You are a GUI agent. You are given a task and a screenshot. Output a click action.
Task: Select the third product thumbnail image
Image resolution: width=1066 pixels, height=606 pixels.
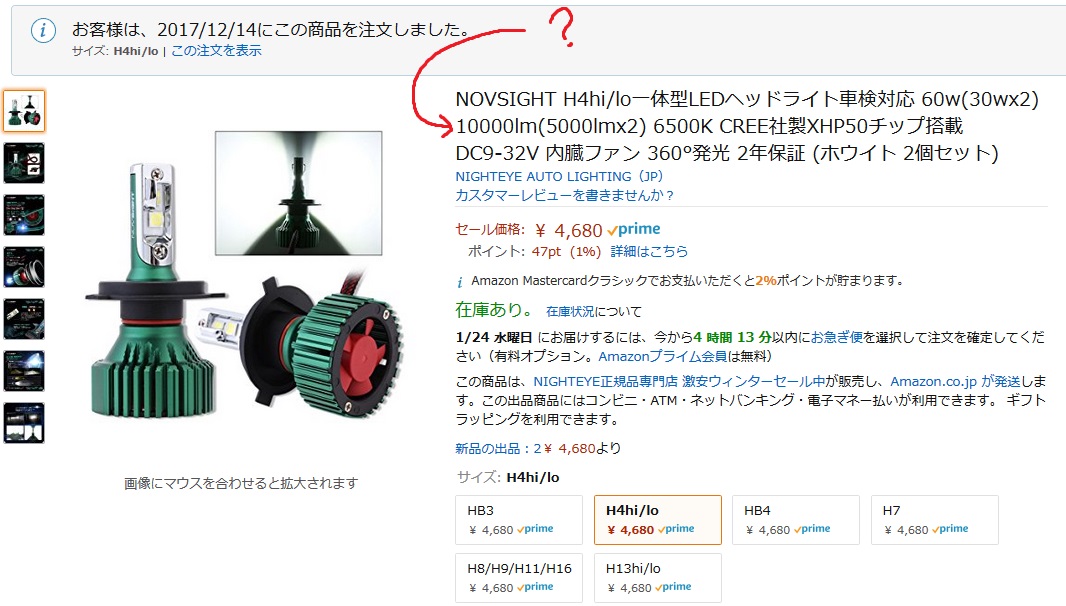[x=24, y=215]
